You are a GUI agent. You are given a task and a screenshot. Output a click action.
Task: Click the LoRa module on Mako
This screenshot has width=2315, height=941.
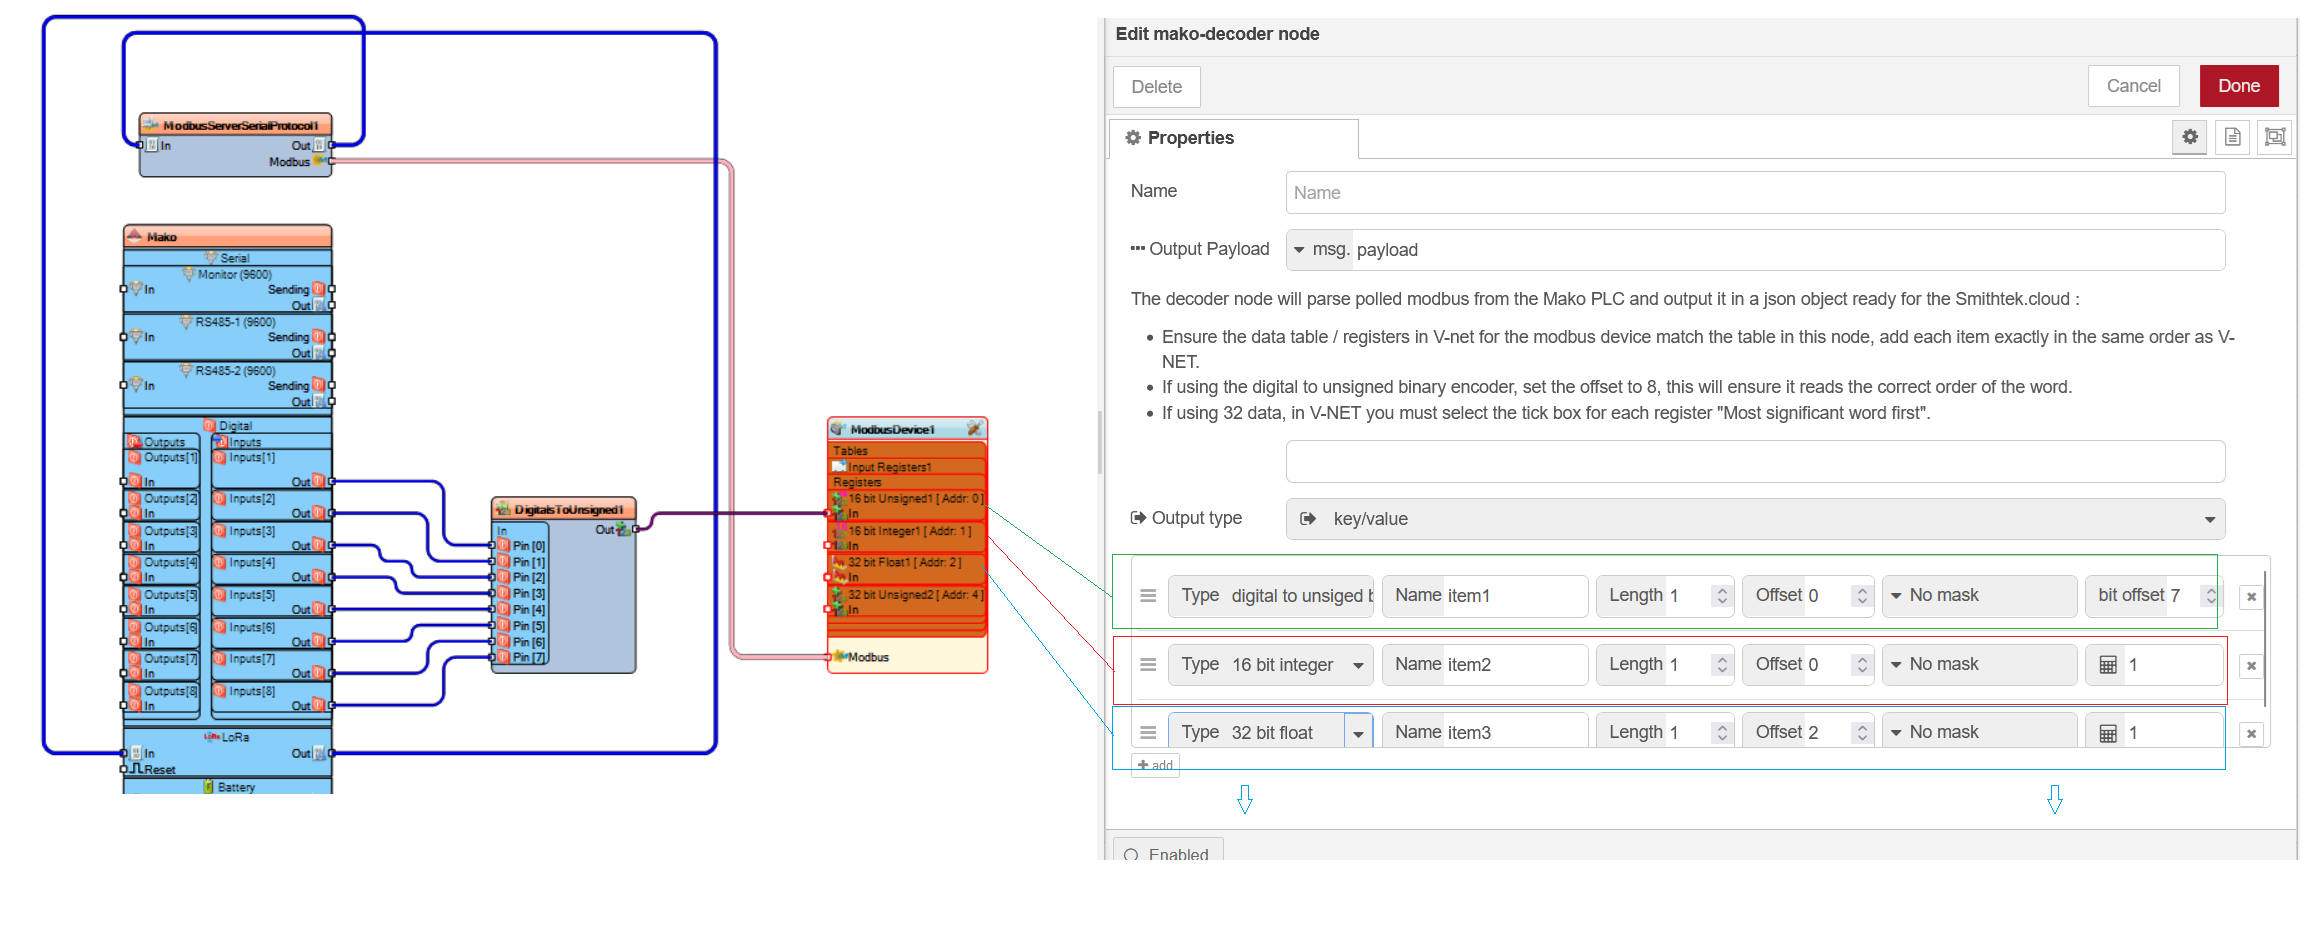228,737
